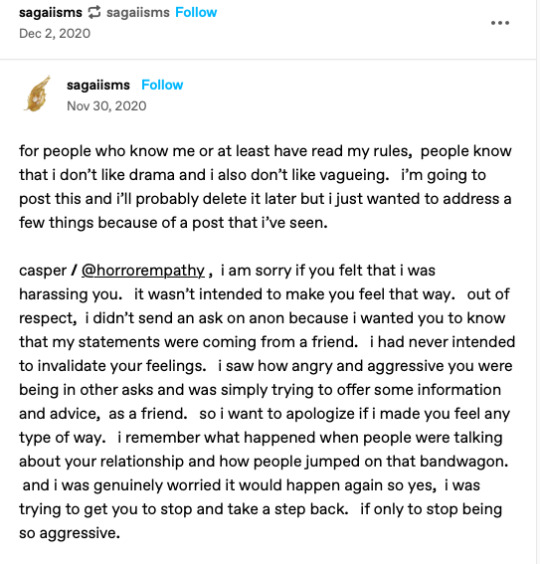540x564 pixels.
Task: Open bold sagaiisms name beside the avatar
Action: (98, 85)
